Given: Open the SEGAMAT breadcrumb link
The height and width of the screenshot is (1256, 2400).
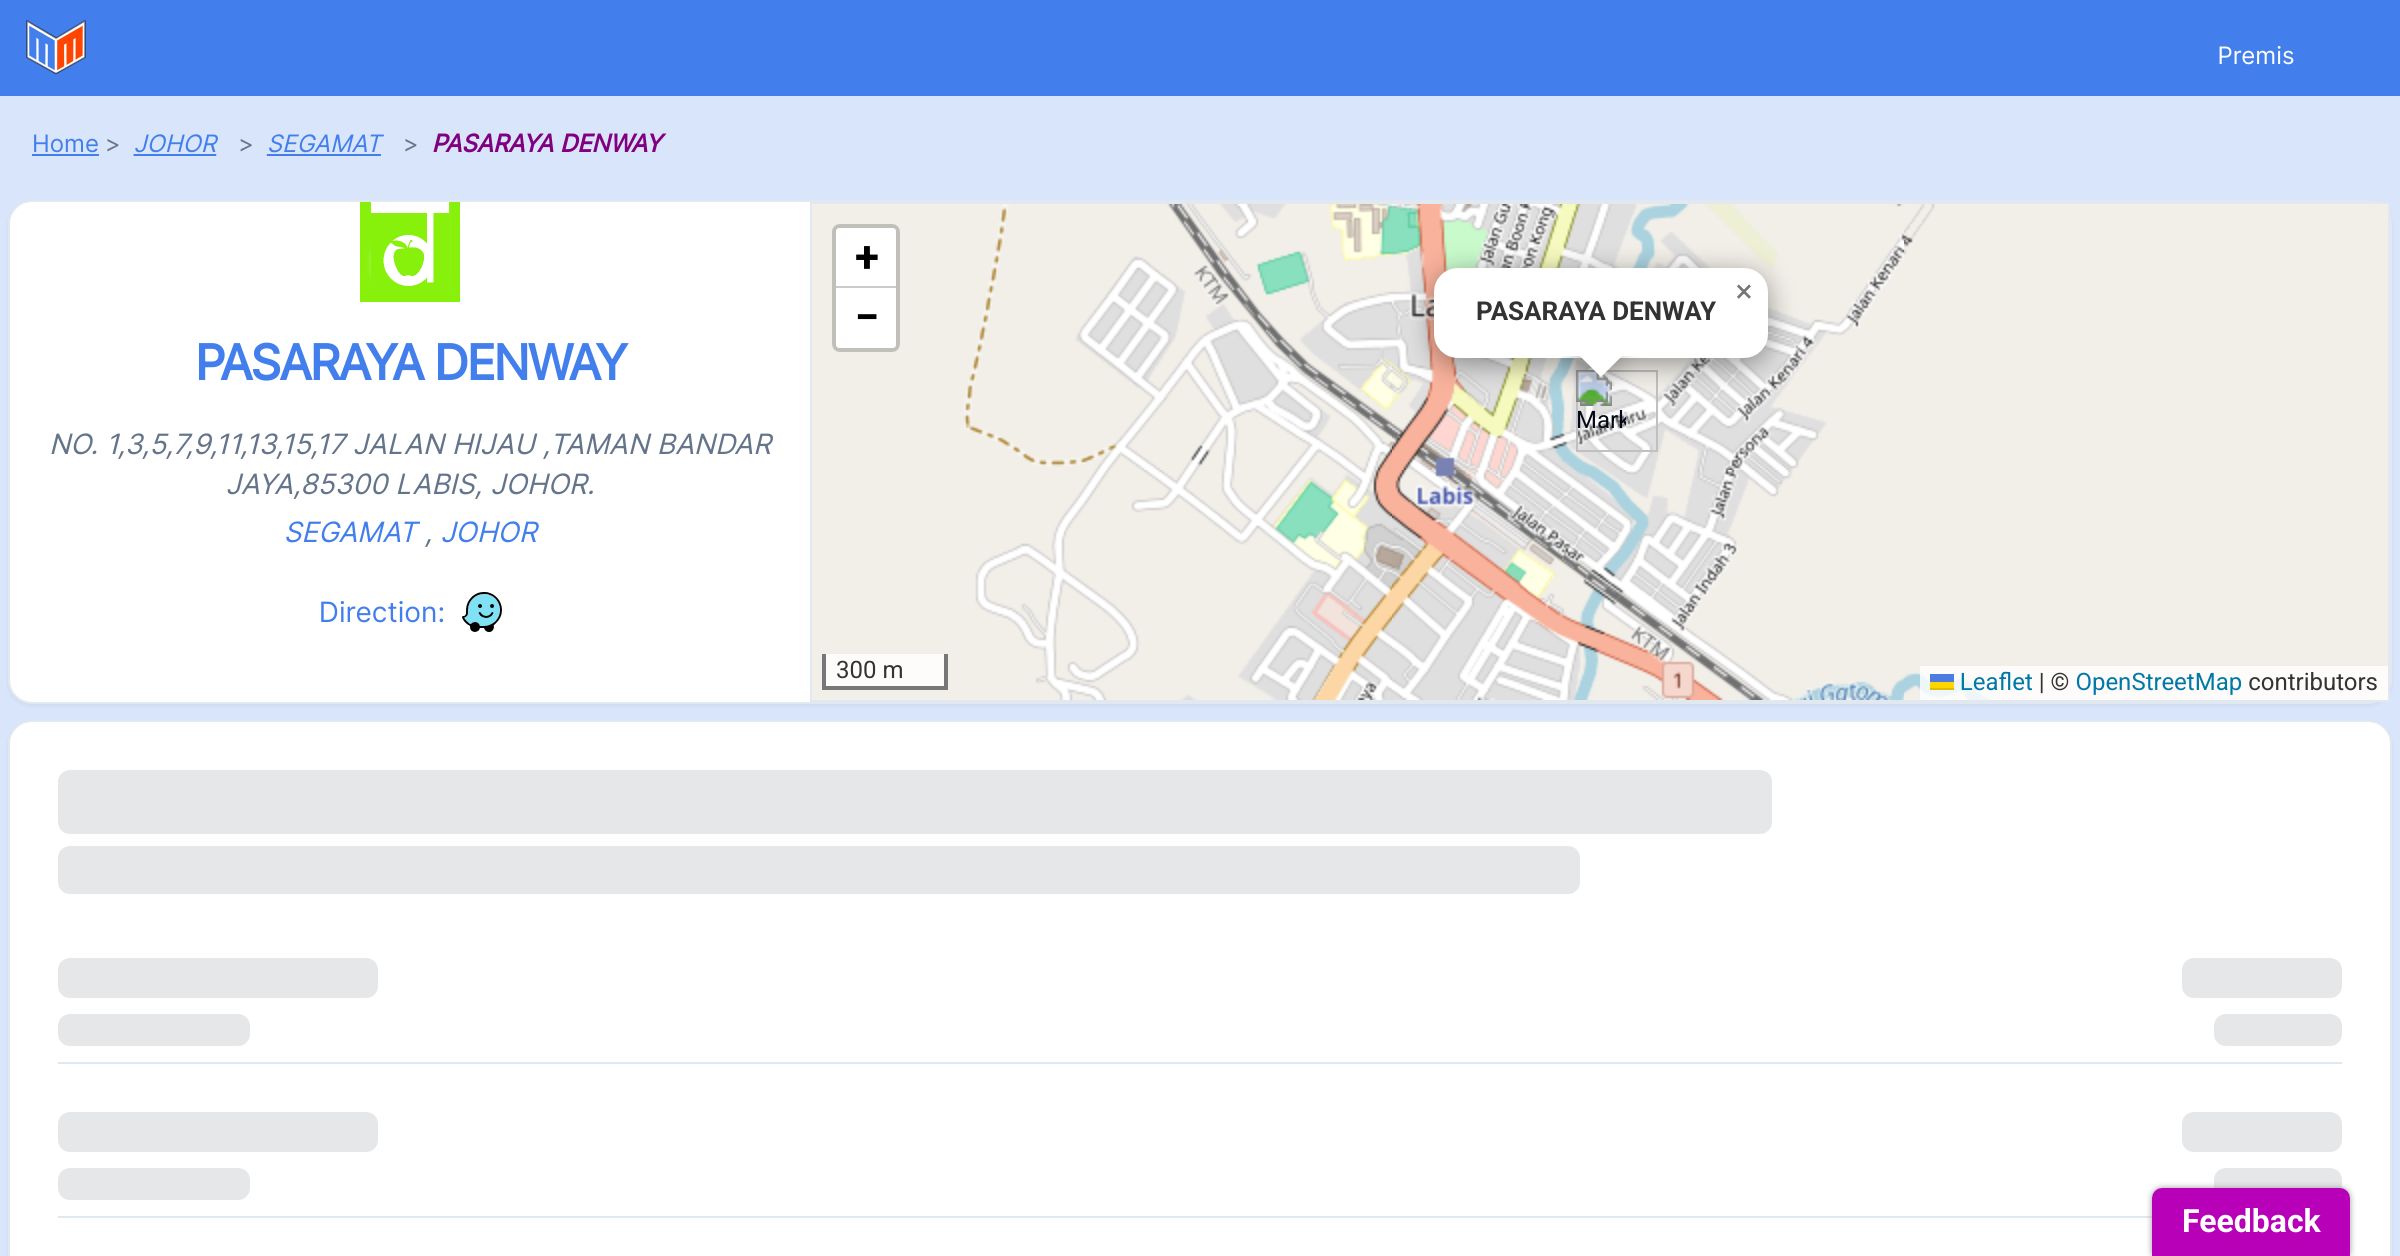Looking at the screenshot, I should tap(324, 144).
